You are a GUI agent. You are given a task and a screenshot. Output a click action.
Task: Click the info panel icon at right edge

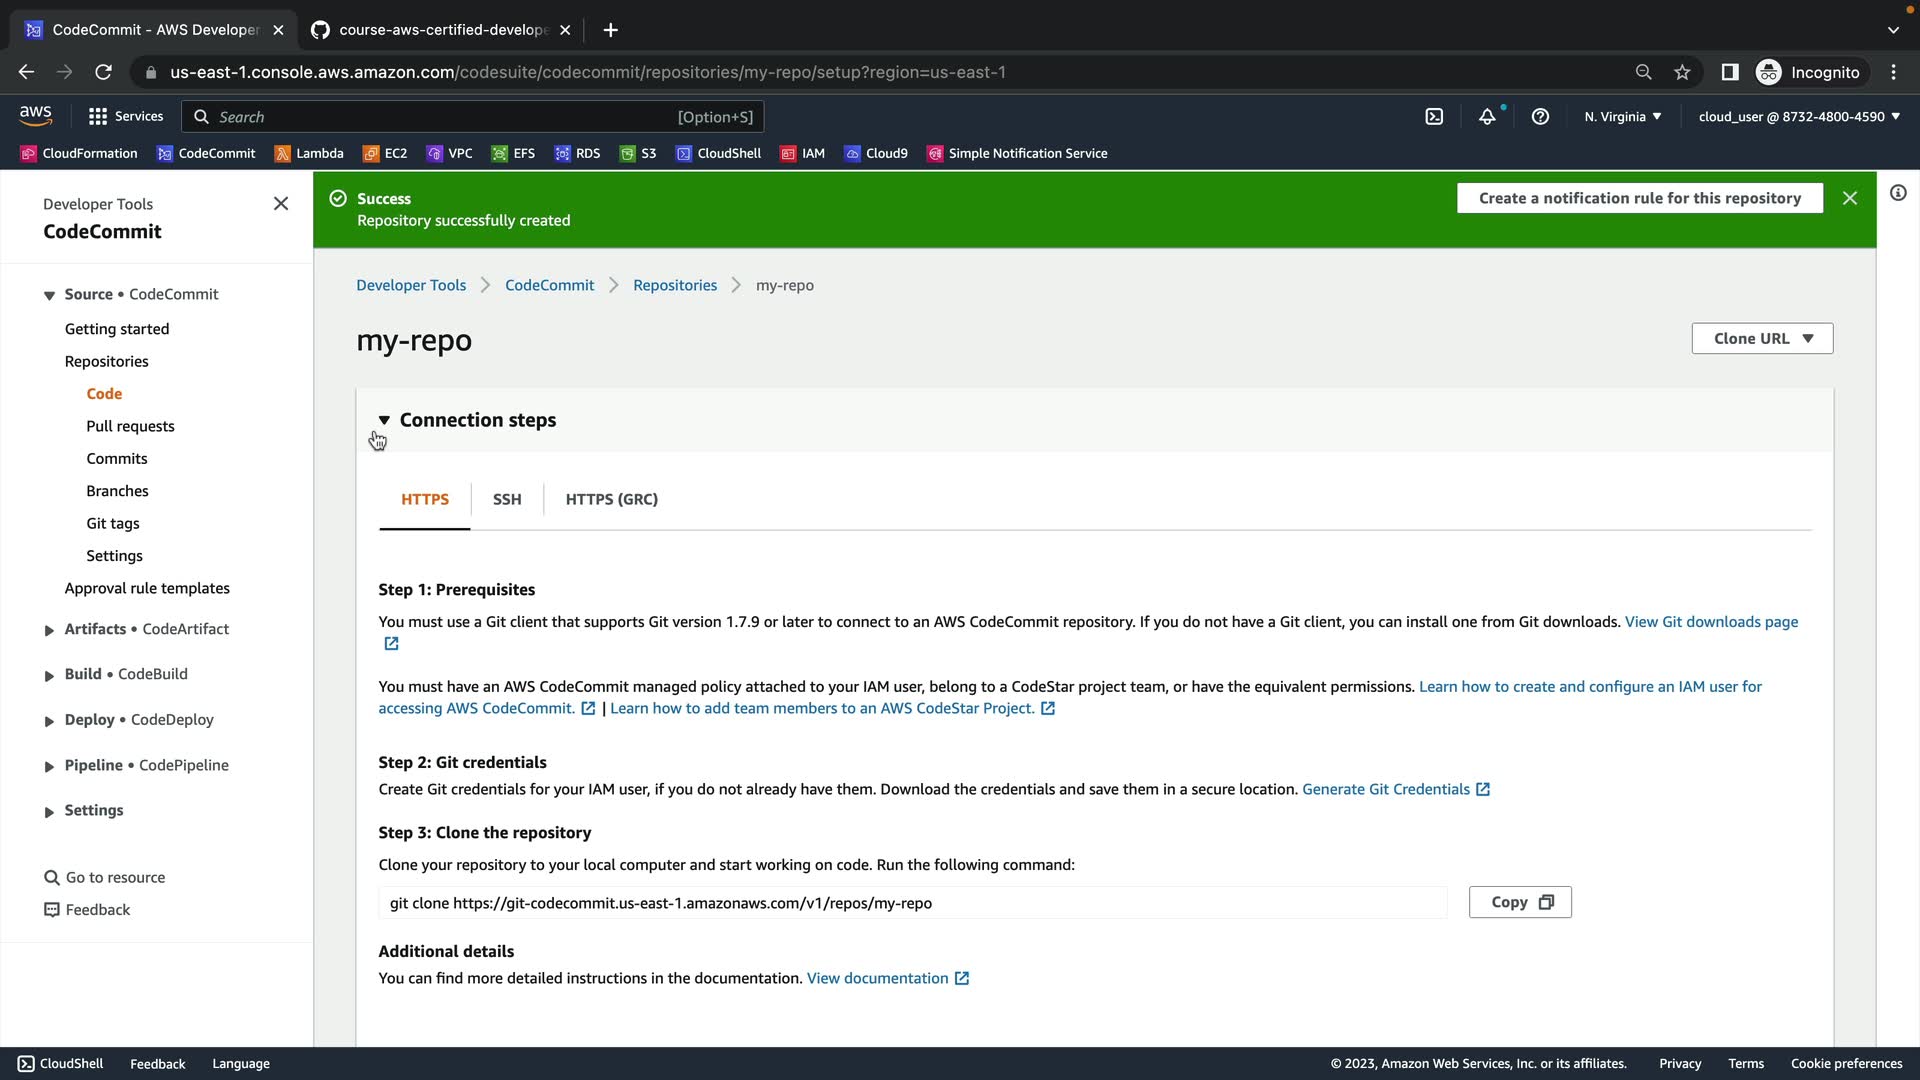(x=1898, y=193)
